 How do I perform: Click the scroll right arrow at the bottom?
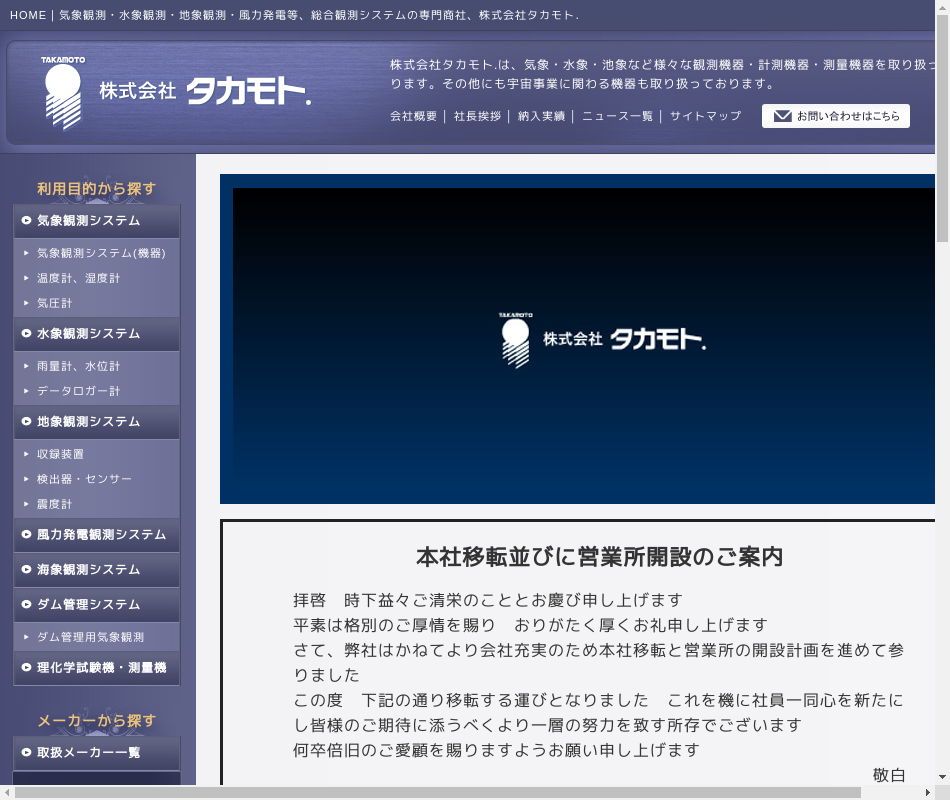(x=928, y=793)
